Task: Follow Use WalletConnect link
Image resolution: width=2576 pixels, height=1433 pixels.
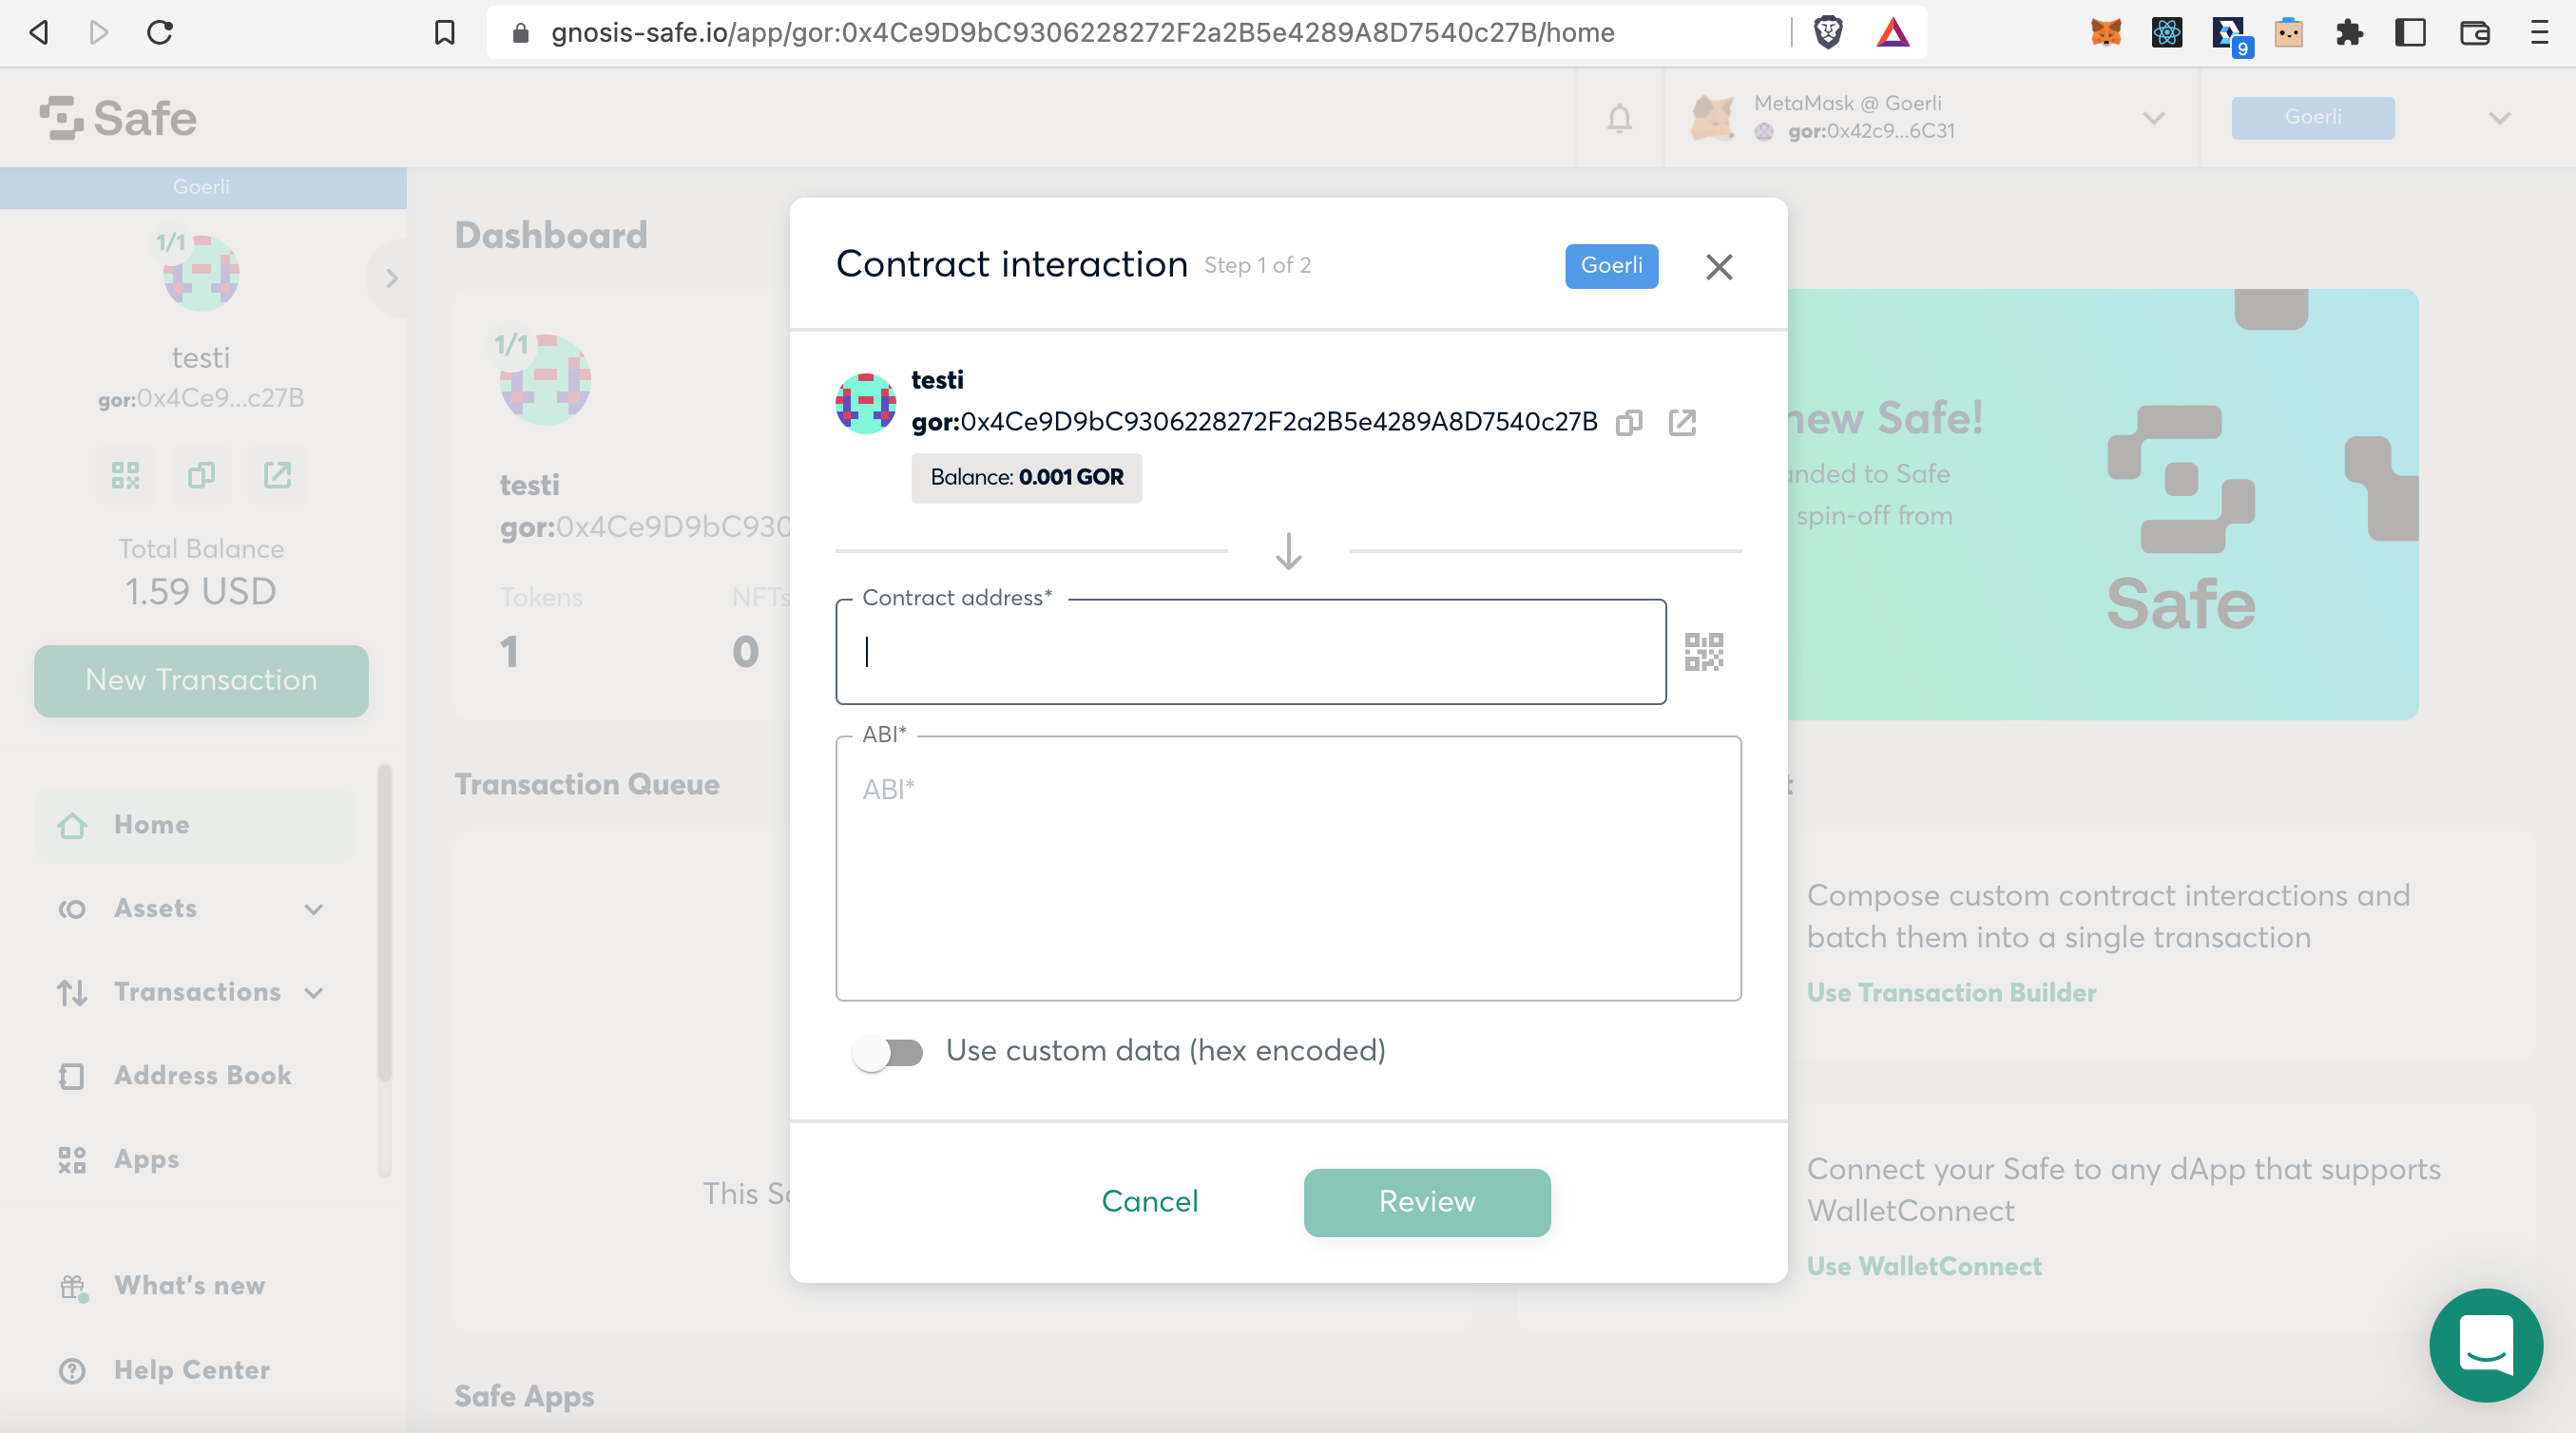Action: click(x=1924, y=1267)
